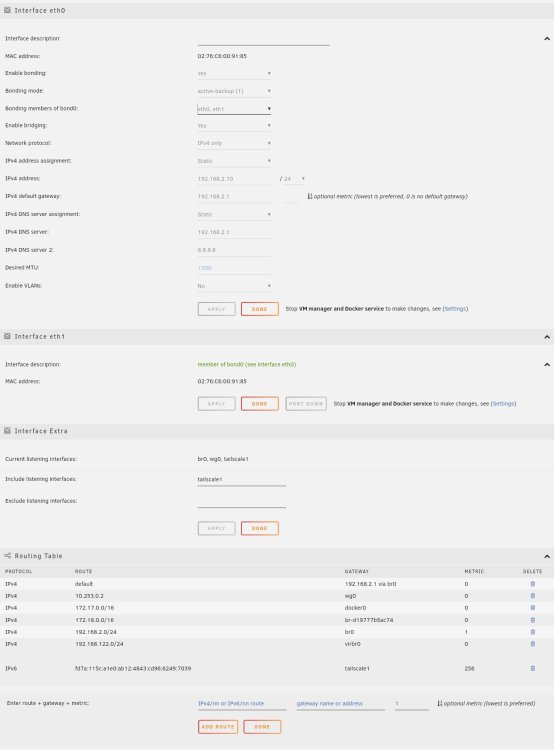Click the Exclude listening interfaces field
This screenshot has width=554, height=750.
(x=242, y=501)
